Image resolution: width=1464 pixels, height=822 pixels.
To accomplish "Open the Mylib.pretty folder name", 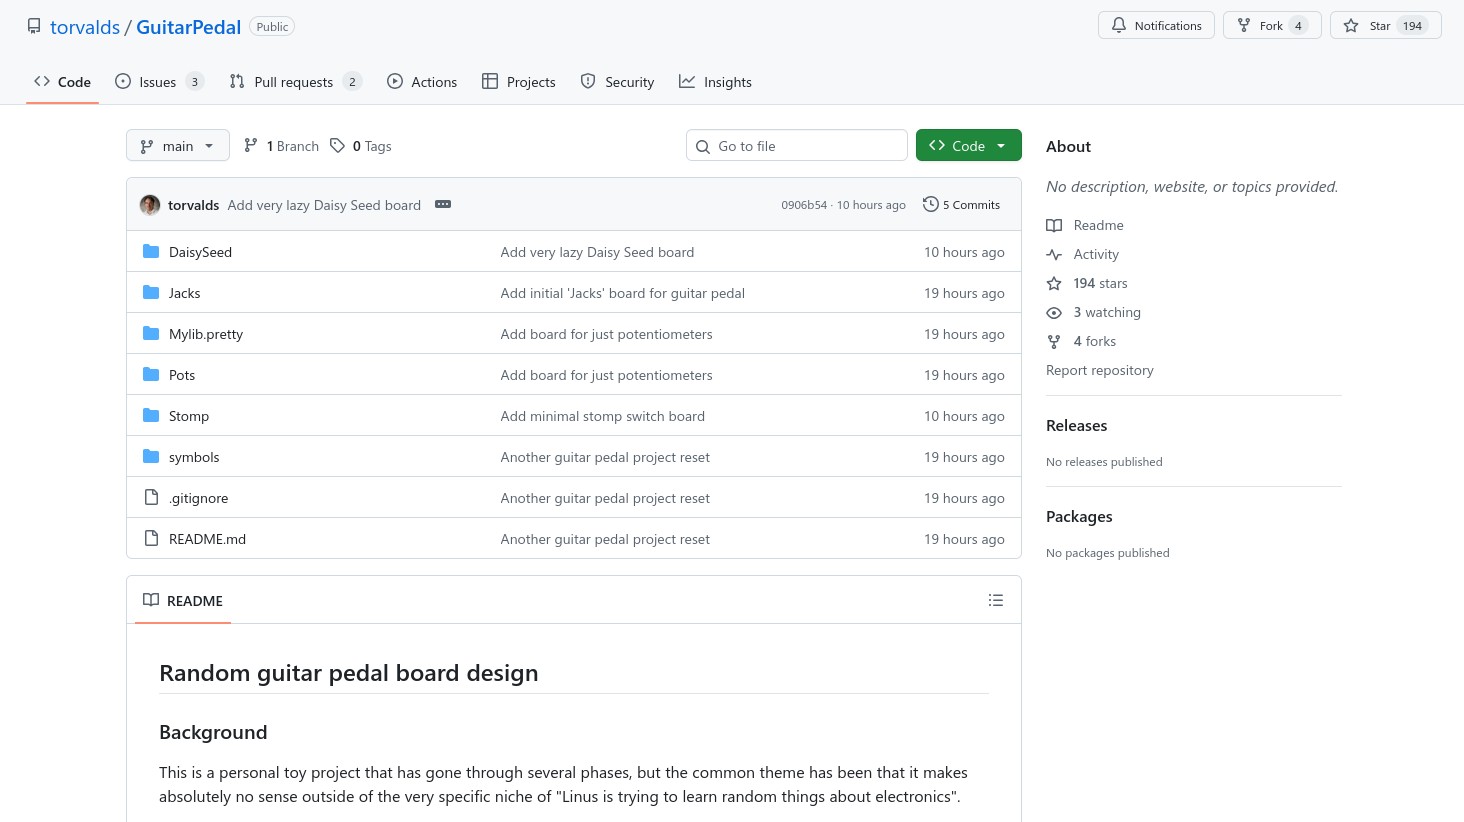I will pos(206,334).
